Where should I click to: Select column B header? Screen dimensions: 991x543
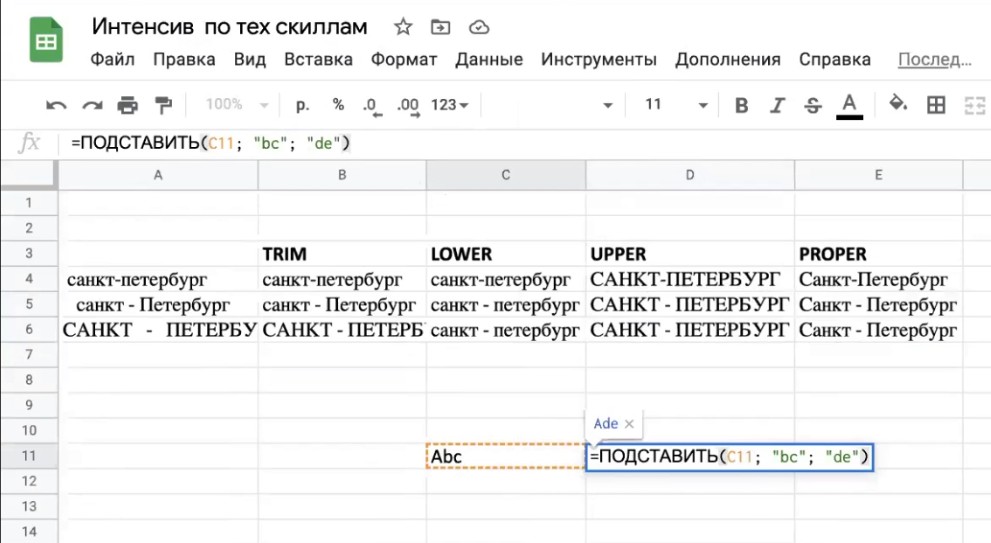coord(342,175)
